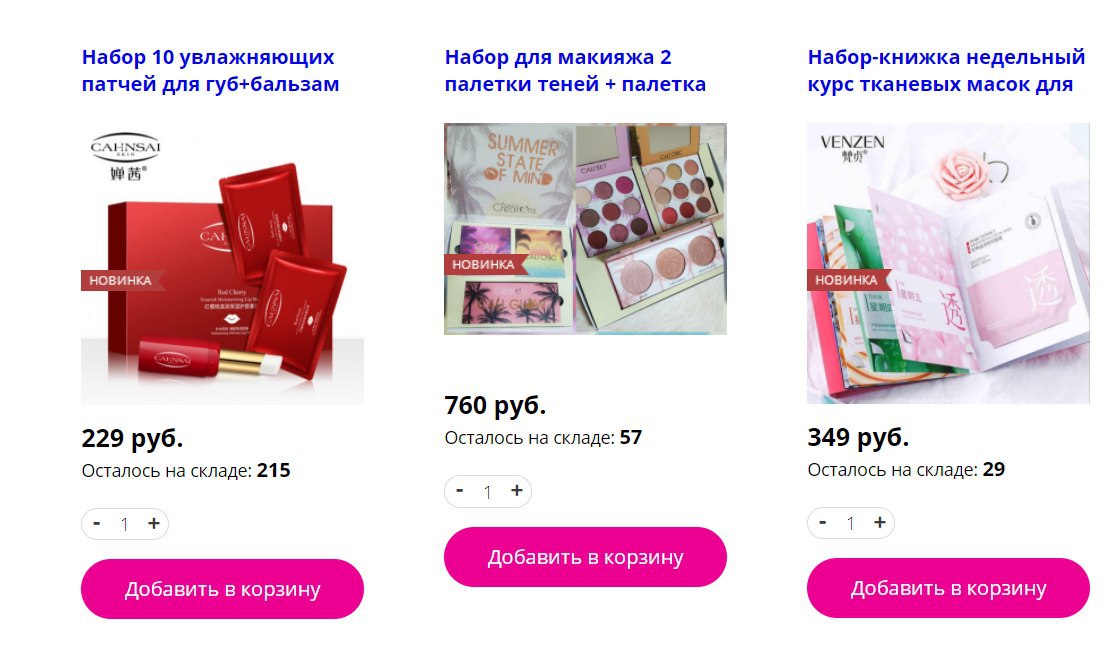Open the 'Набор для макияжа 2 палетки' title link
Screen dimensions: 1118x665
(x=575, y=71)
